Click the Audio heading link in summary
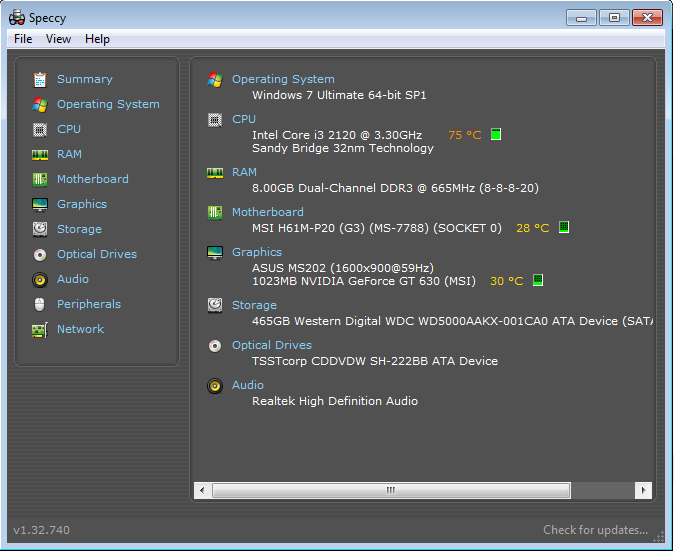The width and height of the screenshot is (674, 555). 248,385
